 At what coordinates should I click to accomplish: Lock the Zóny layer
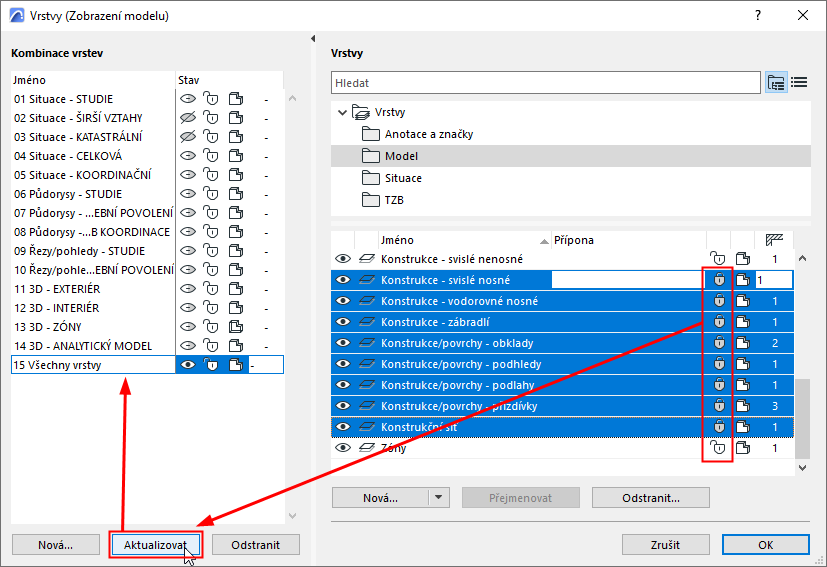[x=718, y=448]
